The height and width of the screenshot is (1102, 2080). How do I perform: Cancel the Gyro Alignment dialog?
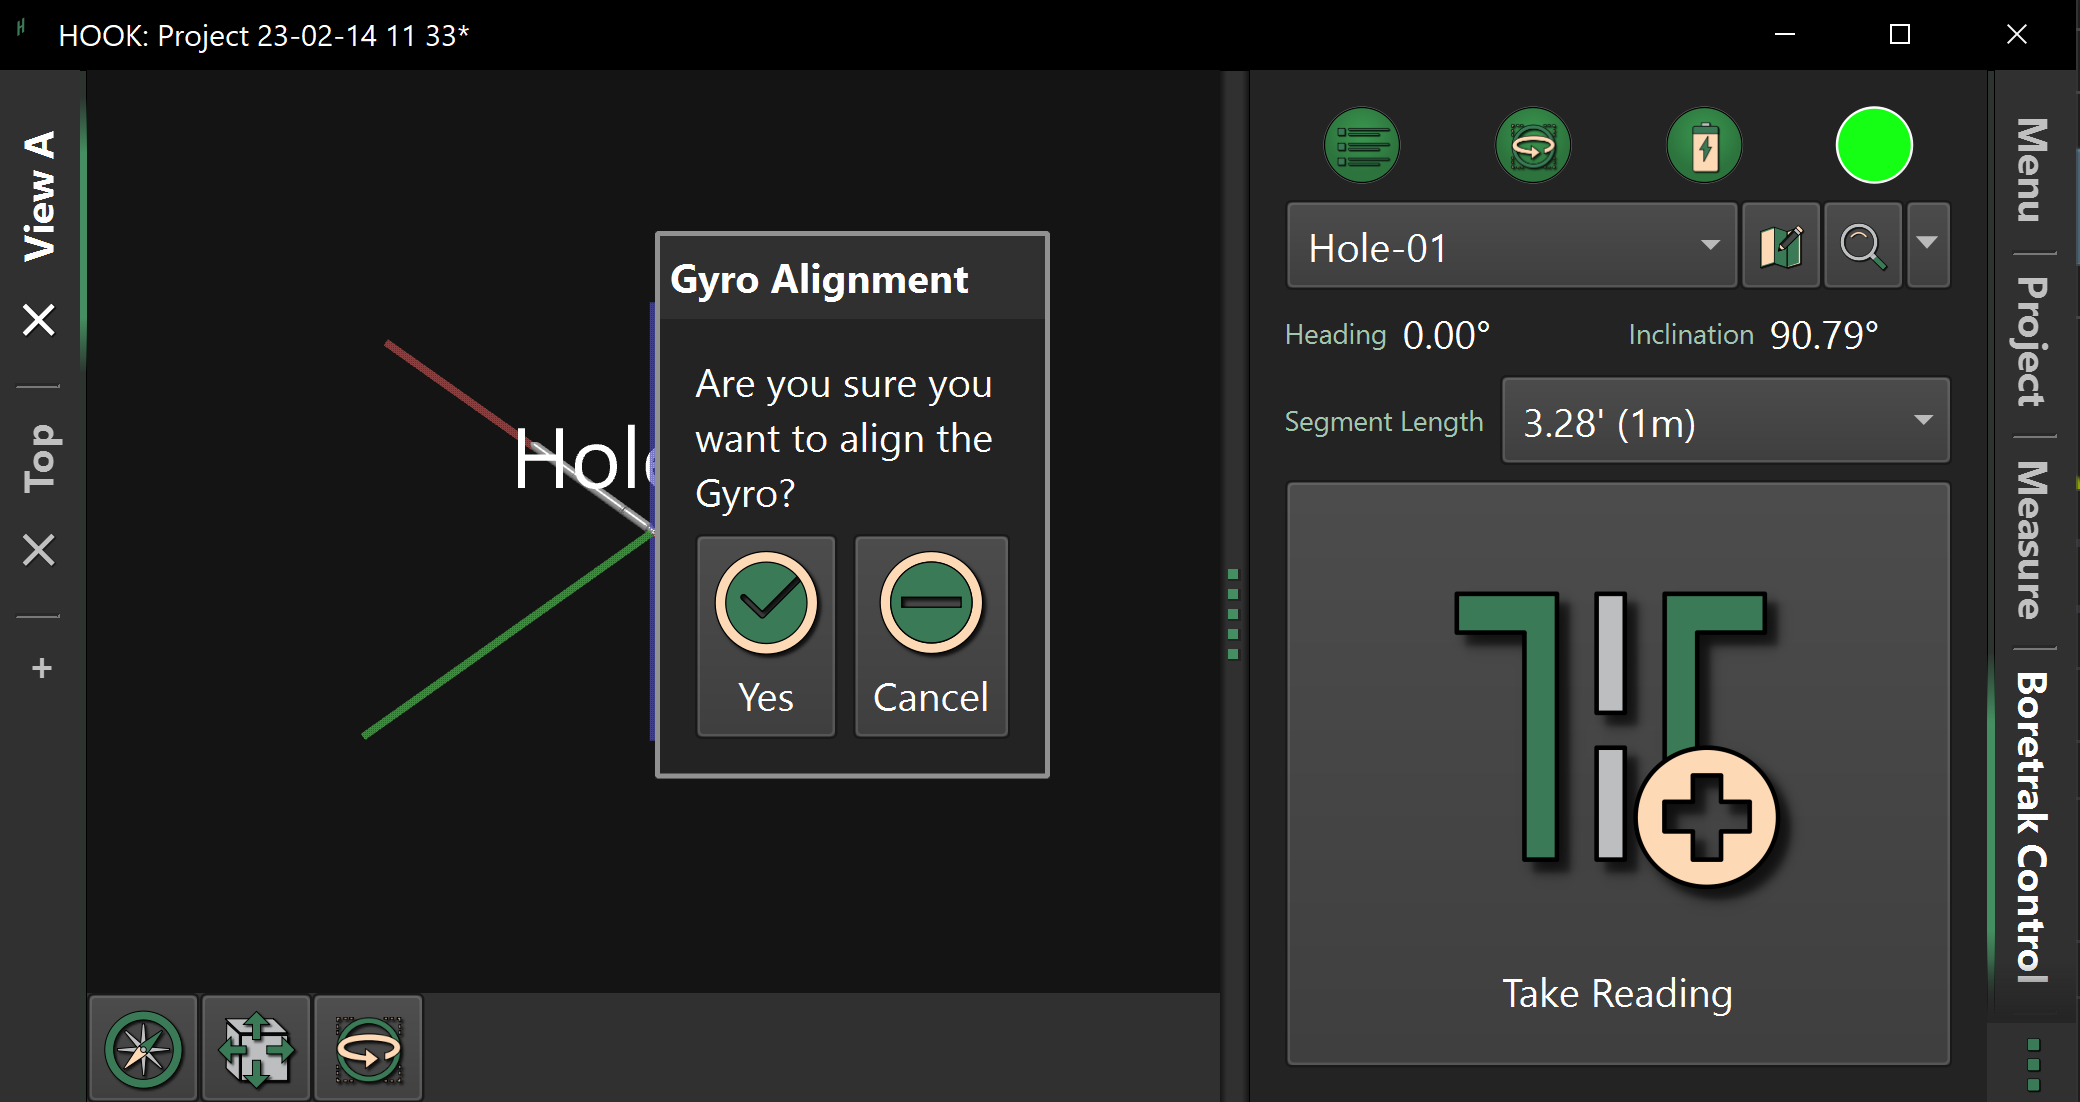[930, 636]
